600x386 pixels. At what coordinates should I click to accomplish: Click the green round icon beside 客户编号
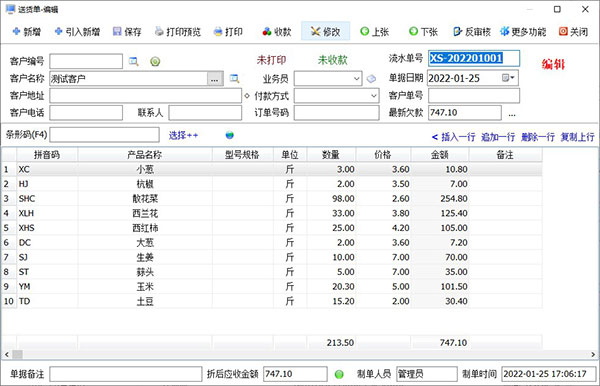155,61
